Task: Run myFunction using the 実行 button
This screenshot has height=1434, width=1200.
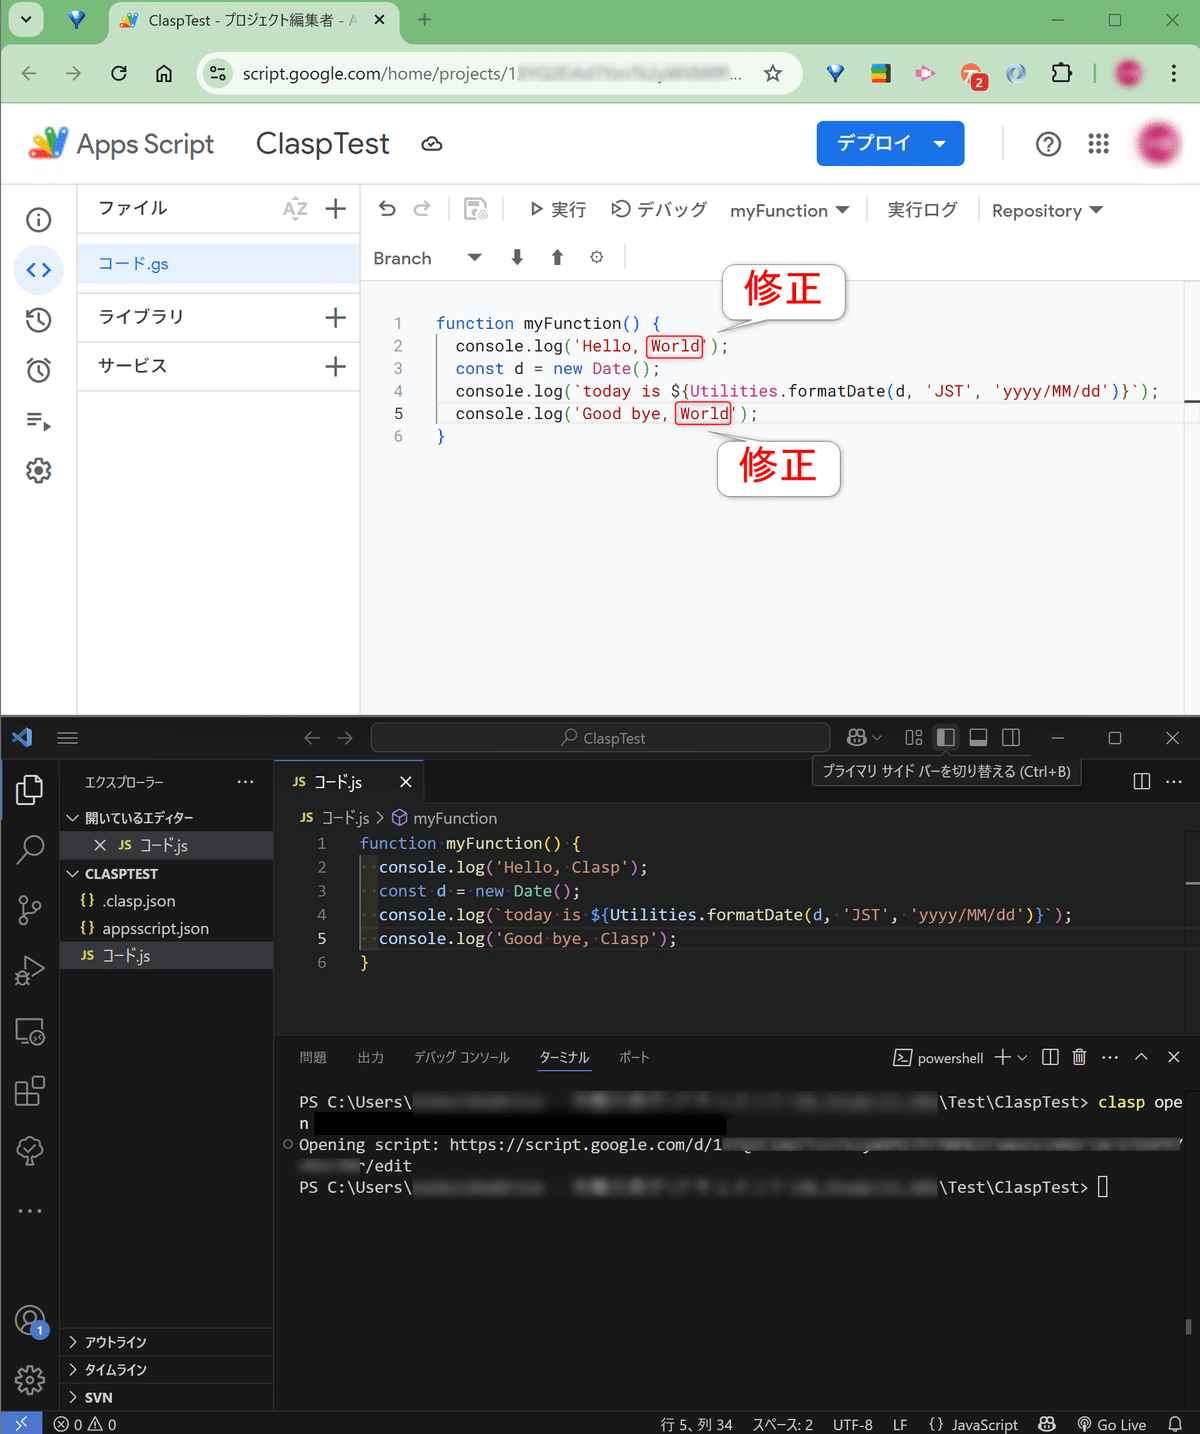Action: click(x=556, y=209)
